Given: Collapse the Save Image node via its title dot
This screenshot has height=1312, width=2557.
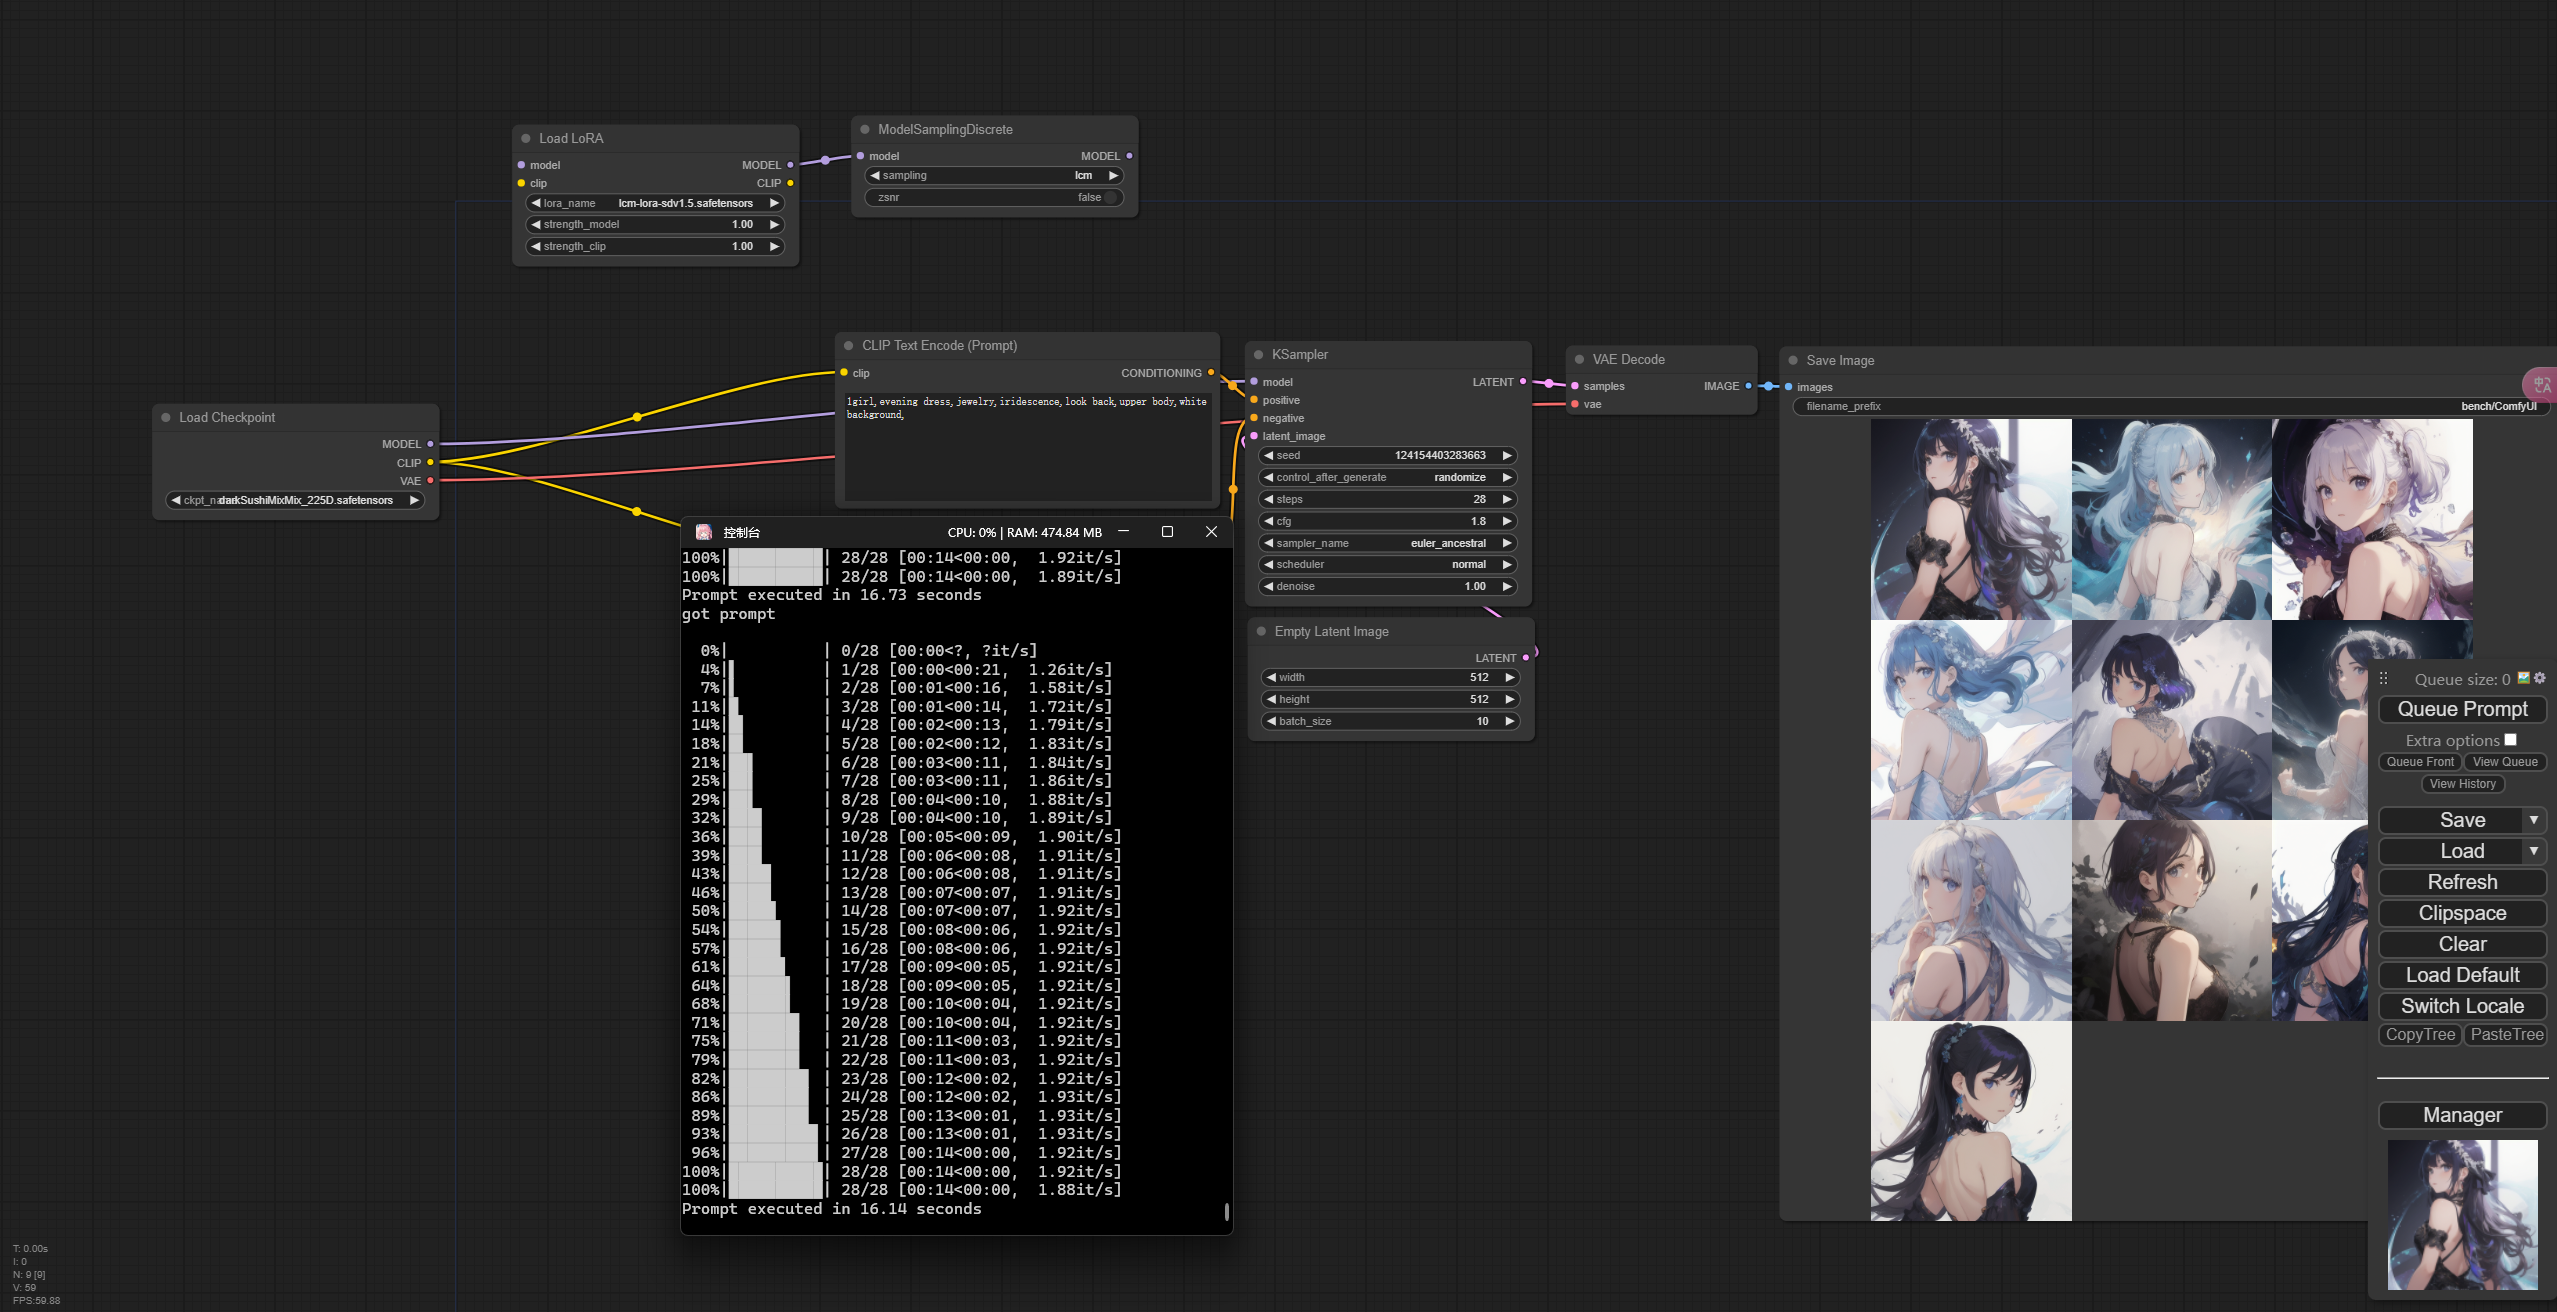Looking at the screenshot, I should point(1793,361).
